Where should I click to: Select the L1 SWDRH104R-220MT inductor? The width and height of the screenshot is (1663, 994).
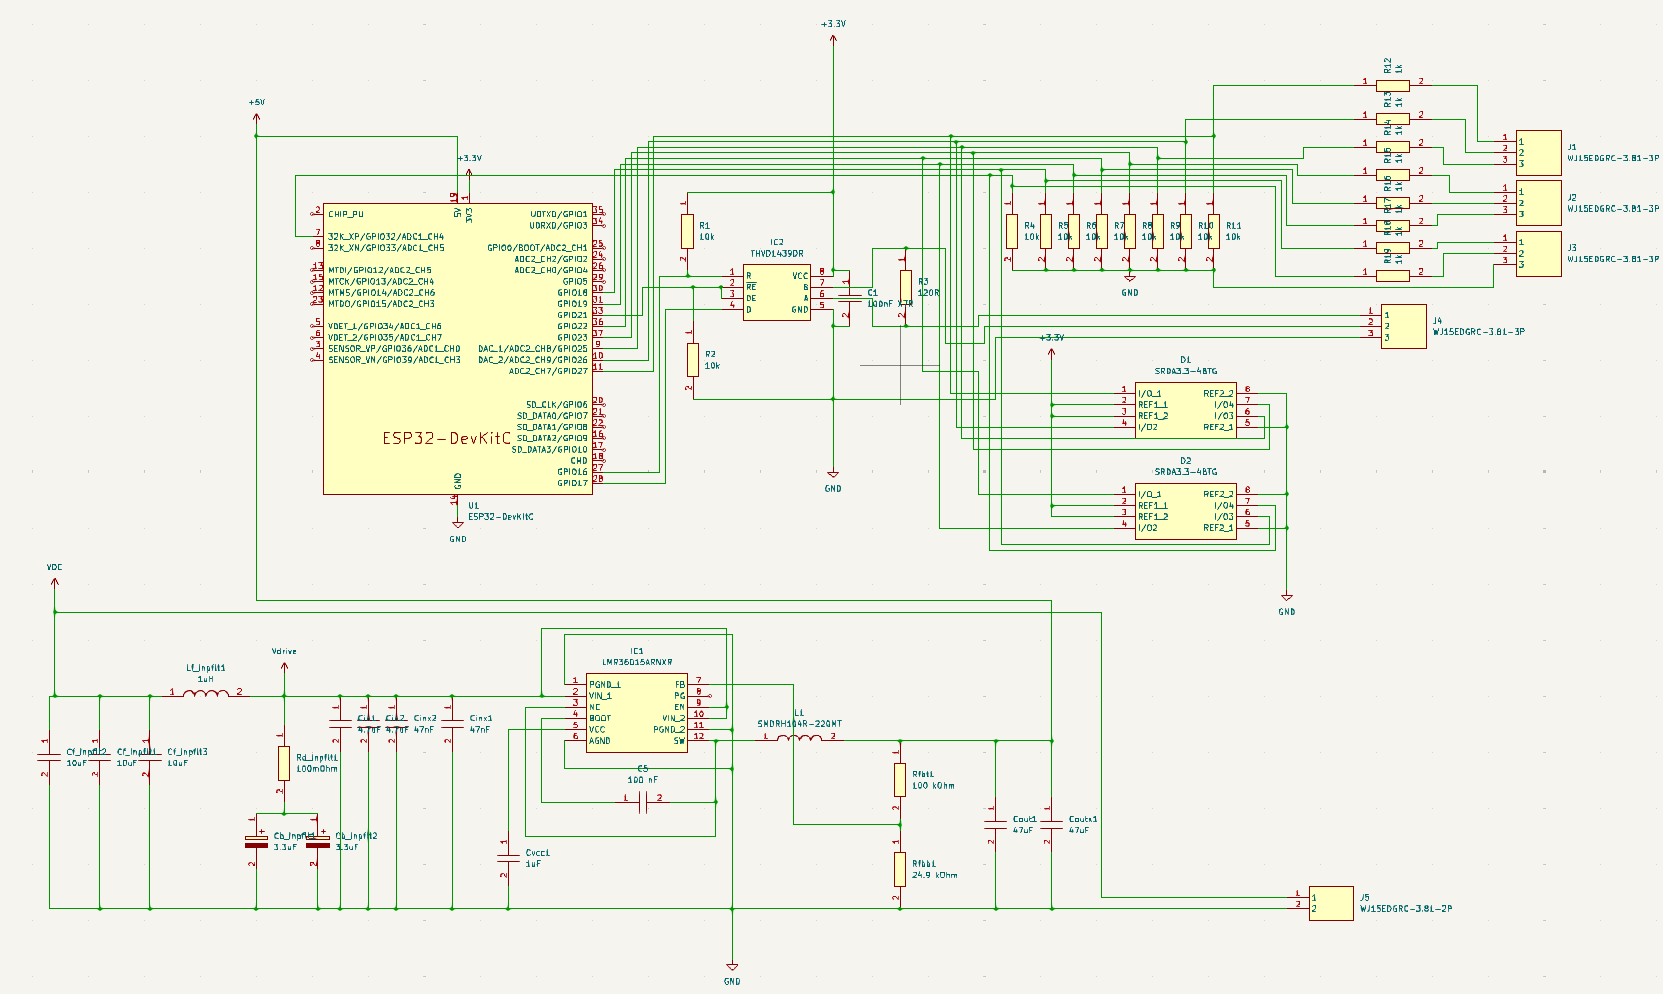[x=799, y=738]
